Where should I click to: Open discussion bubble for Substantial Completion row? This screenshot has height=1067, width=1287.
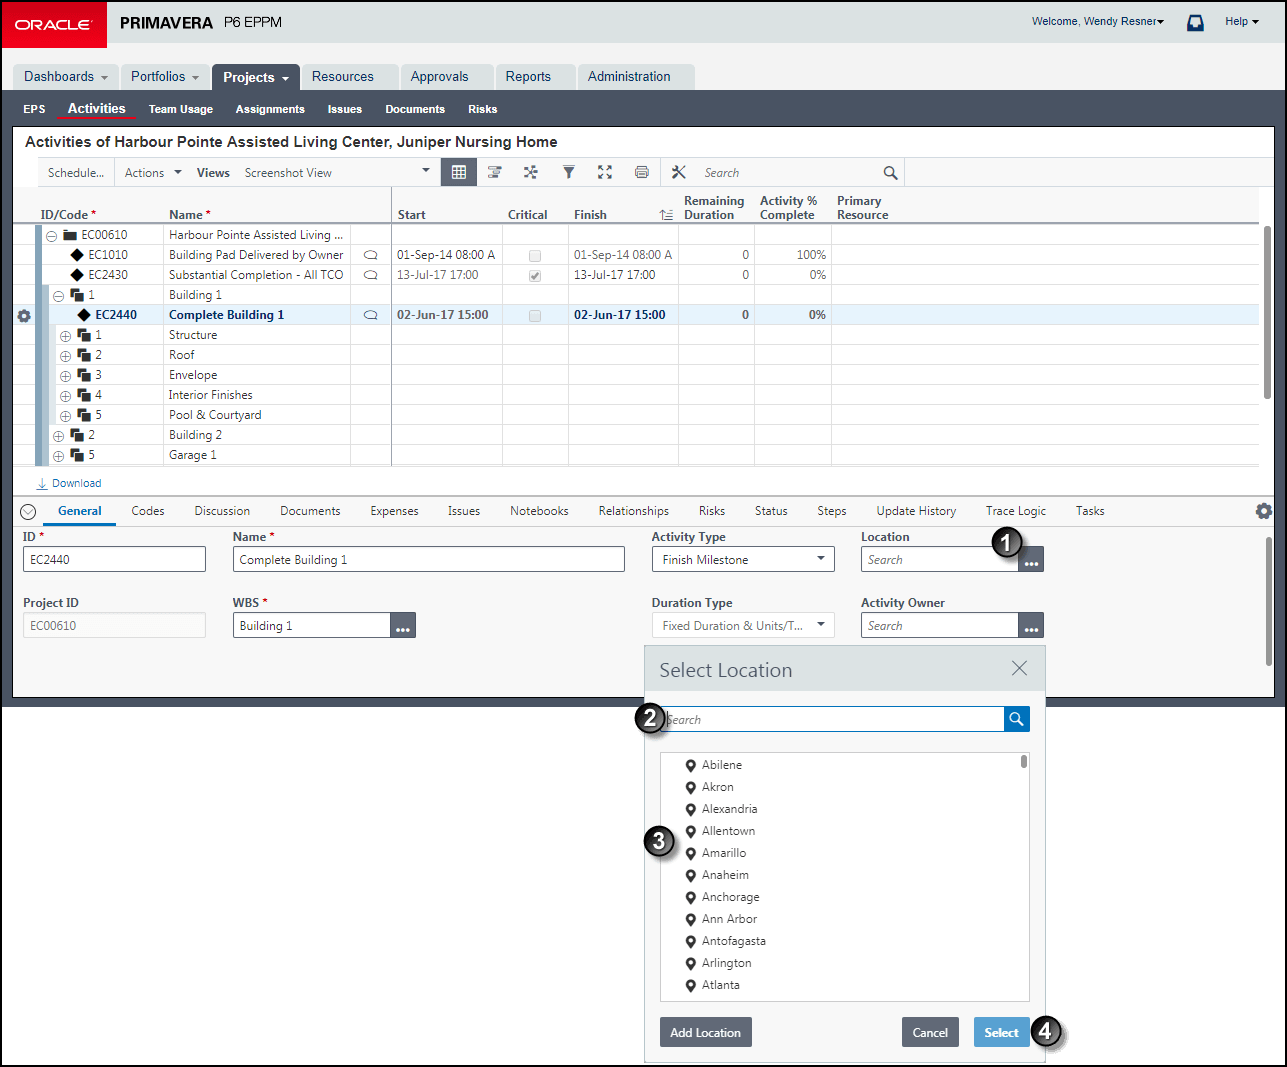[x=370, y=275]
